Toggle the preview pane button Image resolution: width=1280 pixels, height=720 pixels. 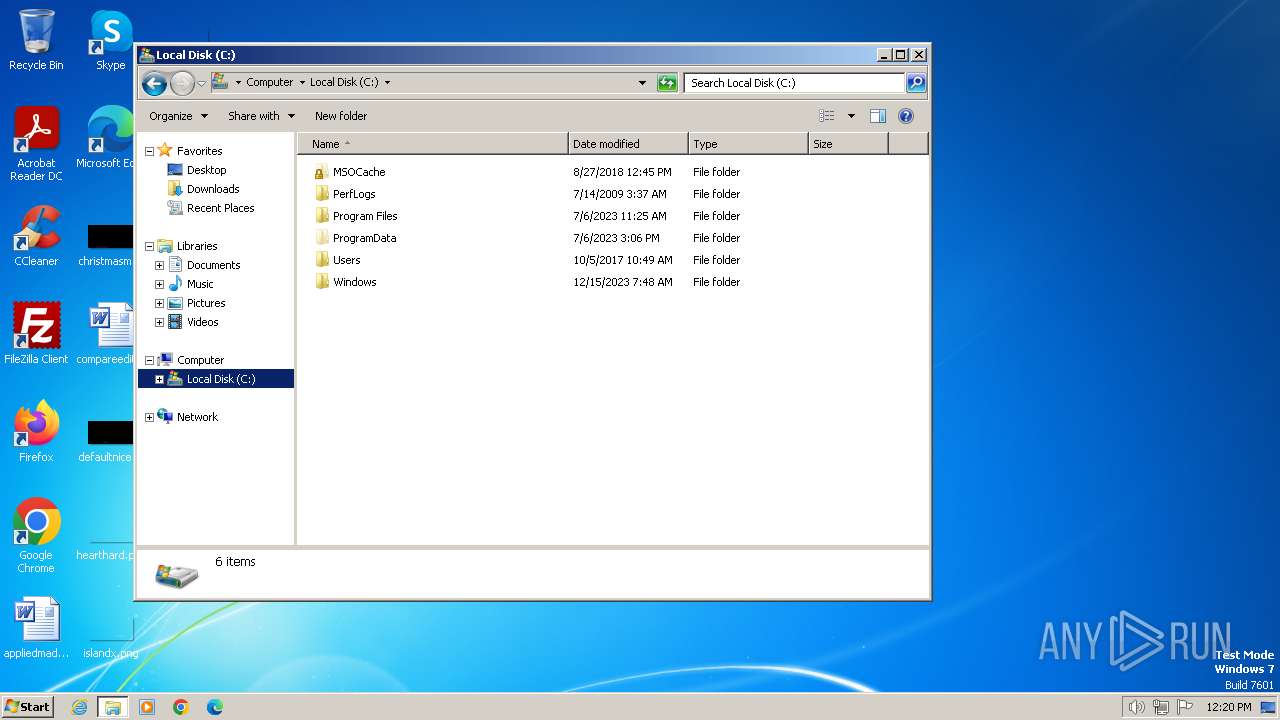pyautogui.click(x=878, y=116)
